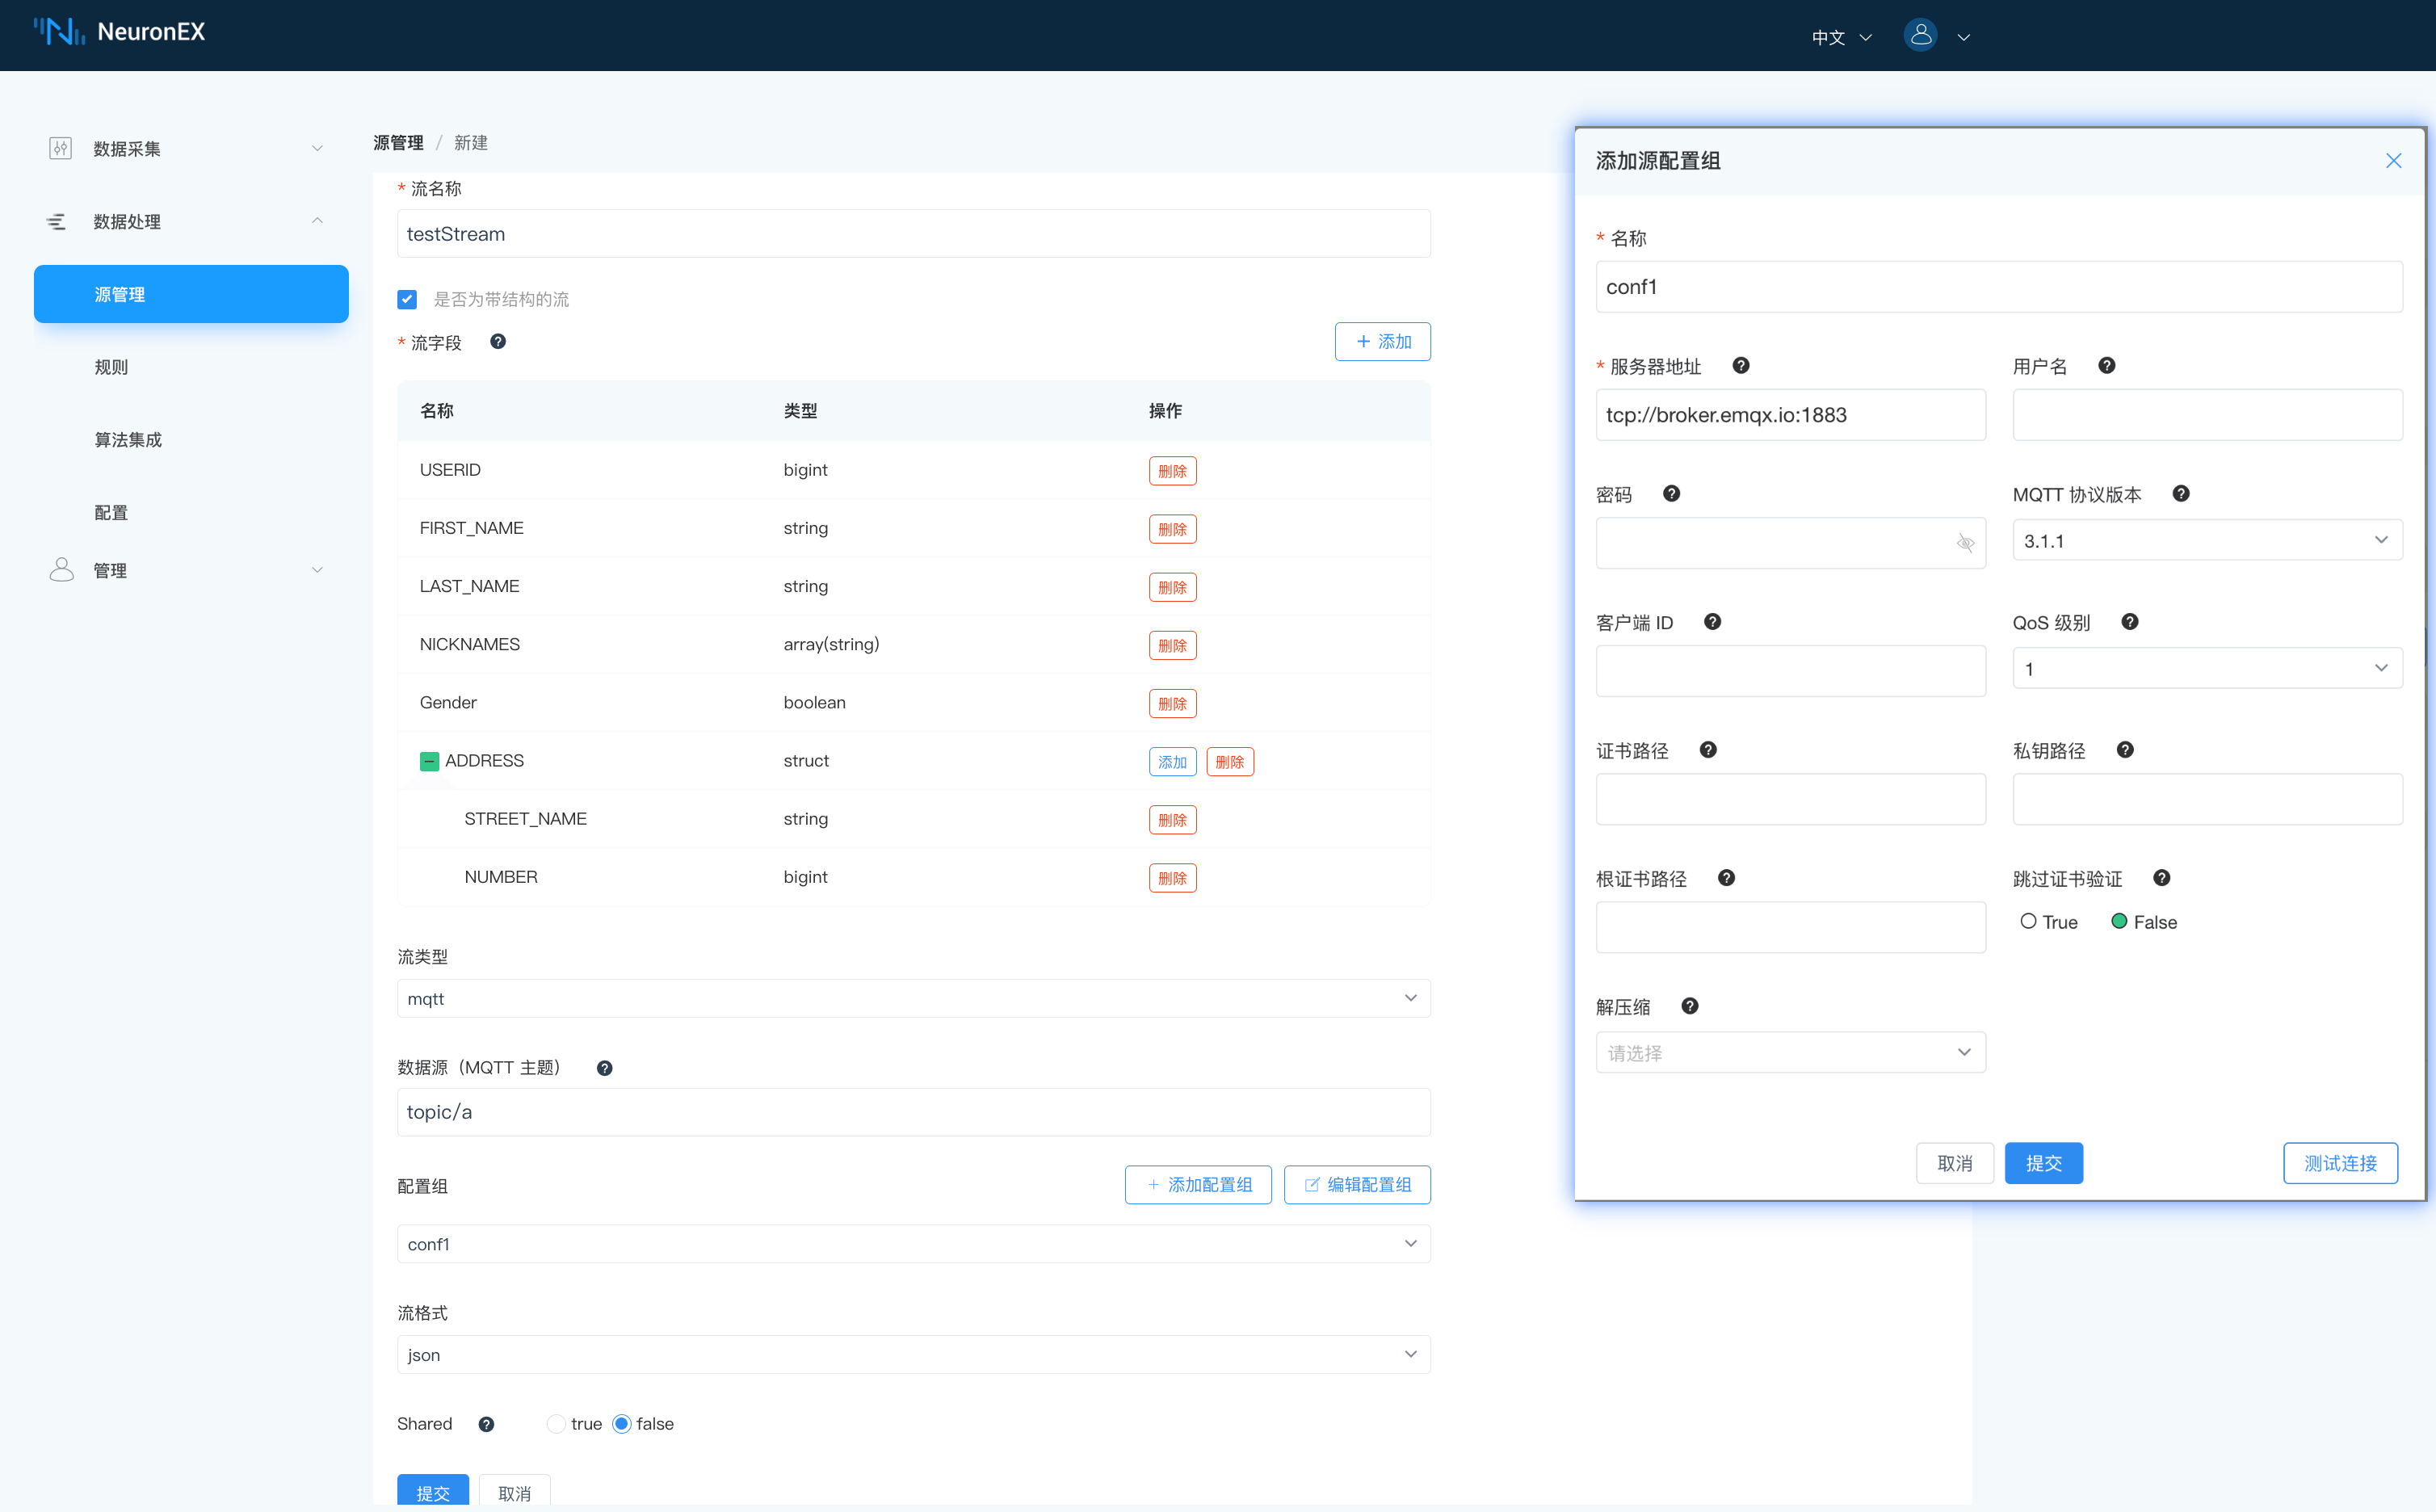Open 规则 in the sidebar menu

(111, 367)
